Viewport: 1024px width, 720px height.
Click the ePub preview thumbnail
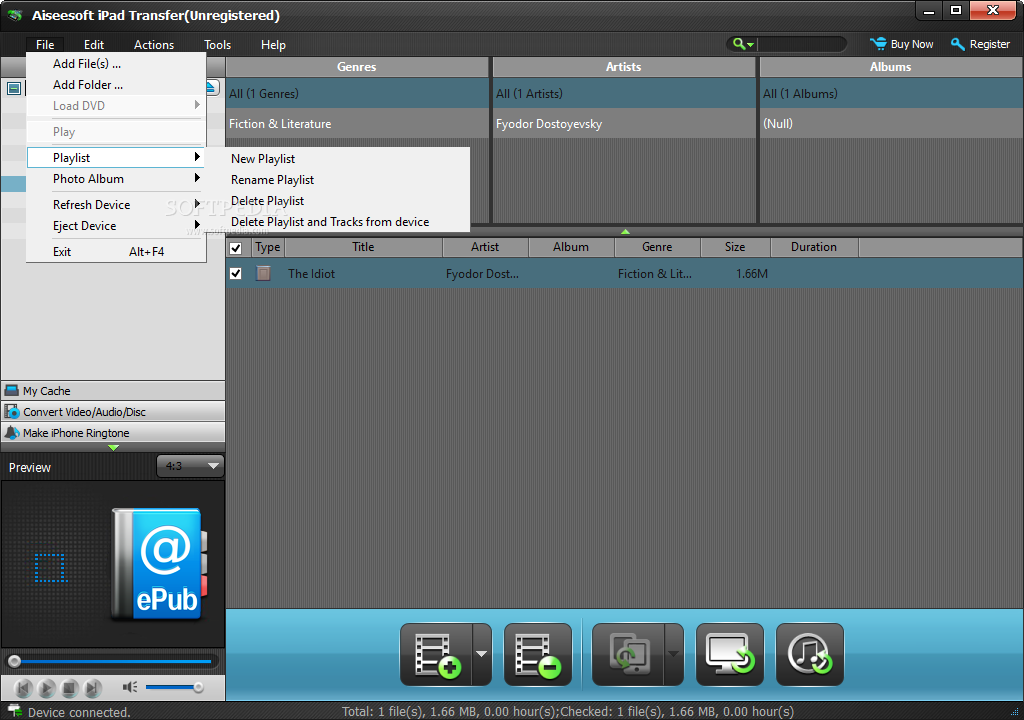[158, 565]
